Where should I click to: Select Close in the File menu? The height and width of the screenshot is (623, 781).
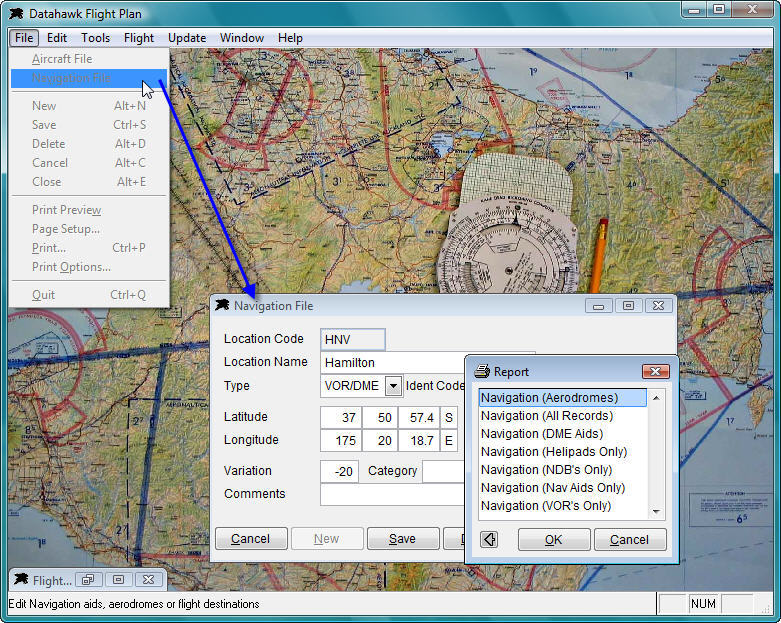(x=89, y=182)
